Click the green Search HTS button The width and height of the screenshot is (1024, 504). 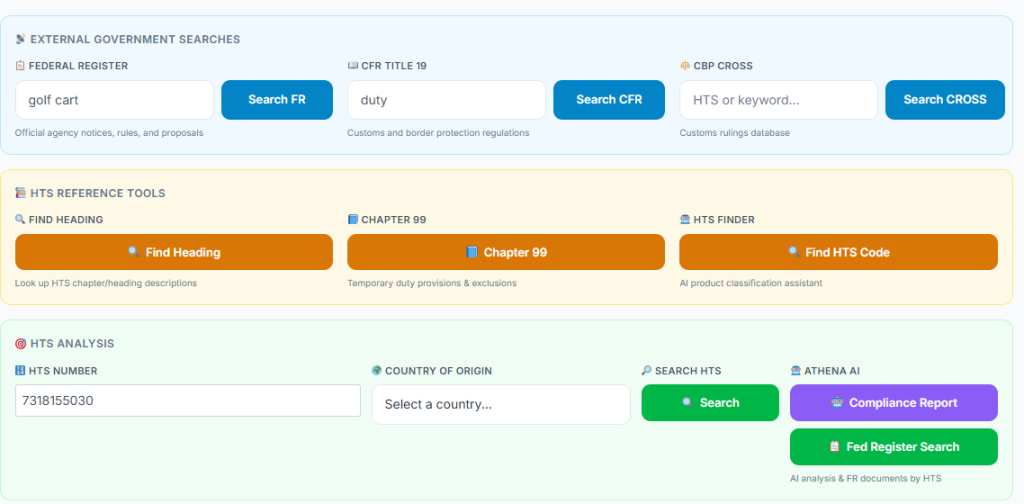tap(709, 403)
